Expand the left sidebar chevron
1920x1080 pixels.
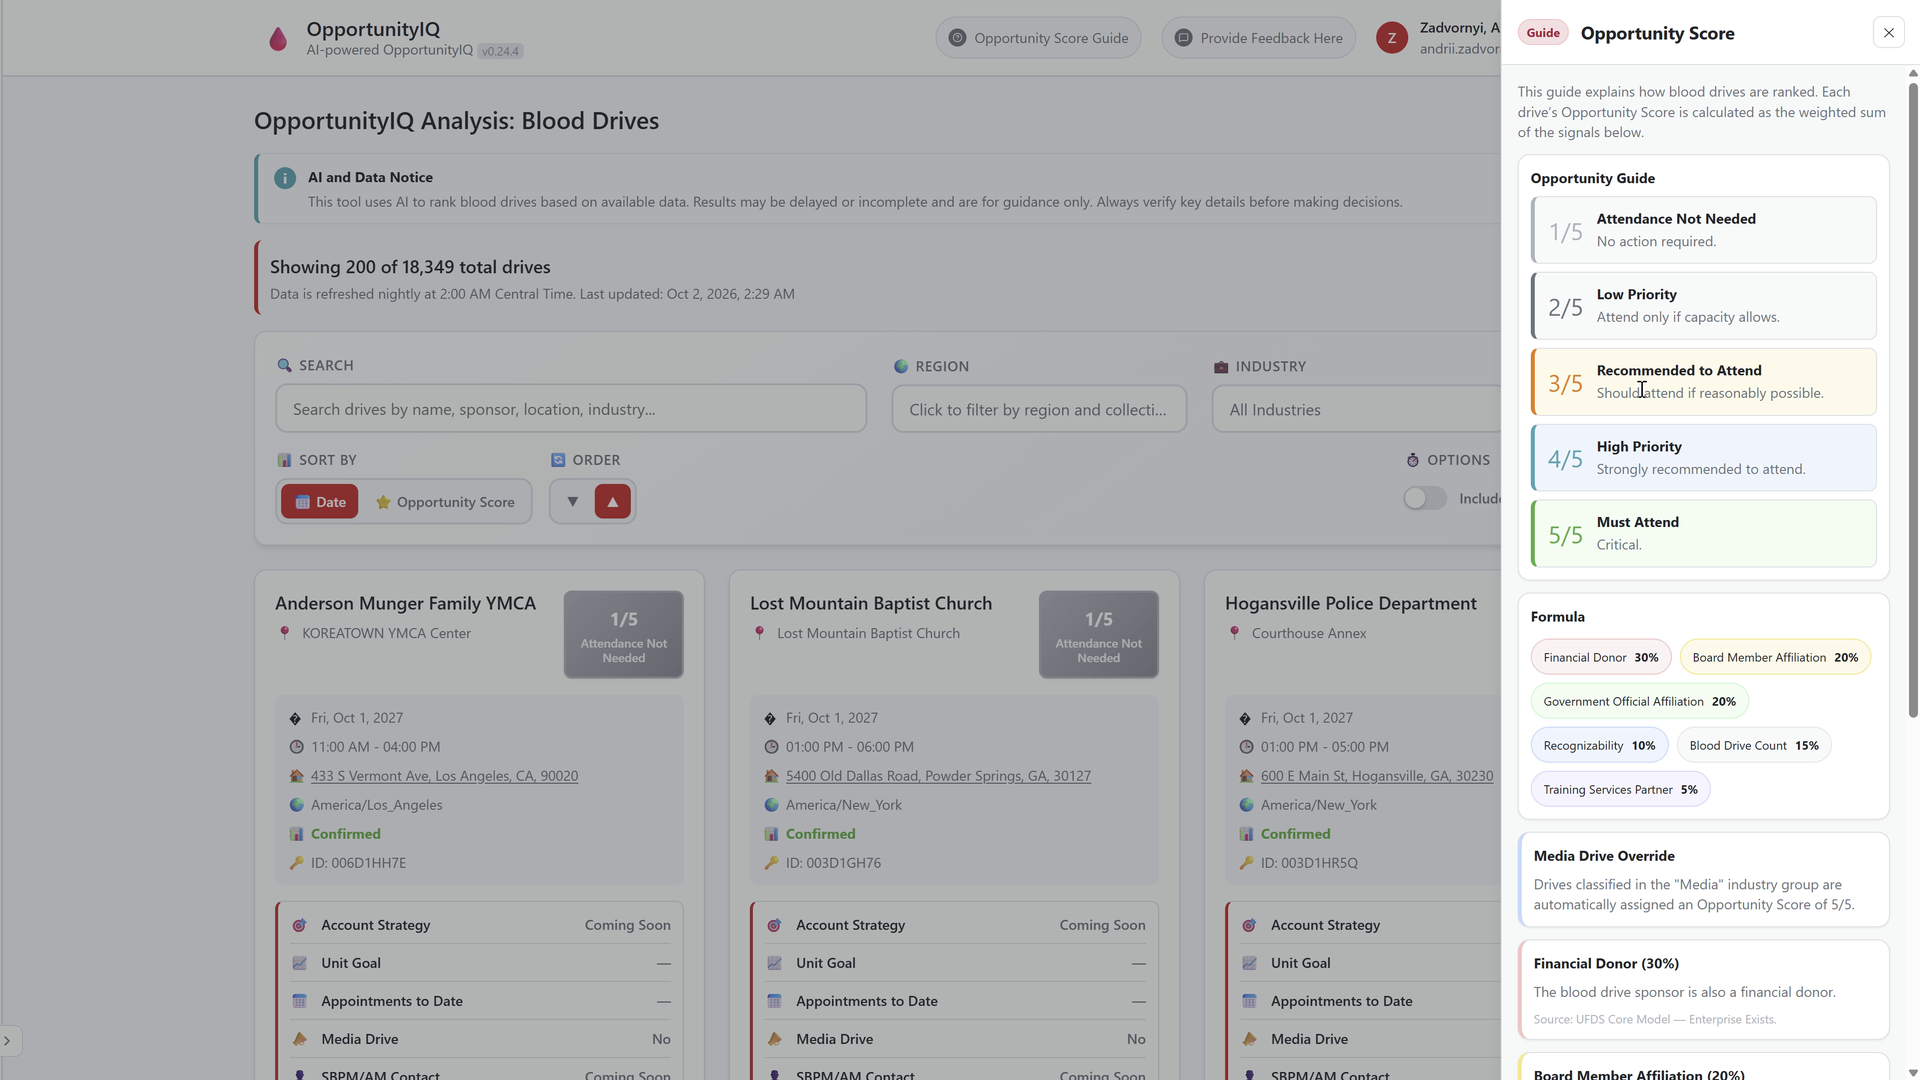[x=8, y=1041]
